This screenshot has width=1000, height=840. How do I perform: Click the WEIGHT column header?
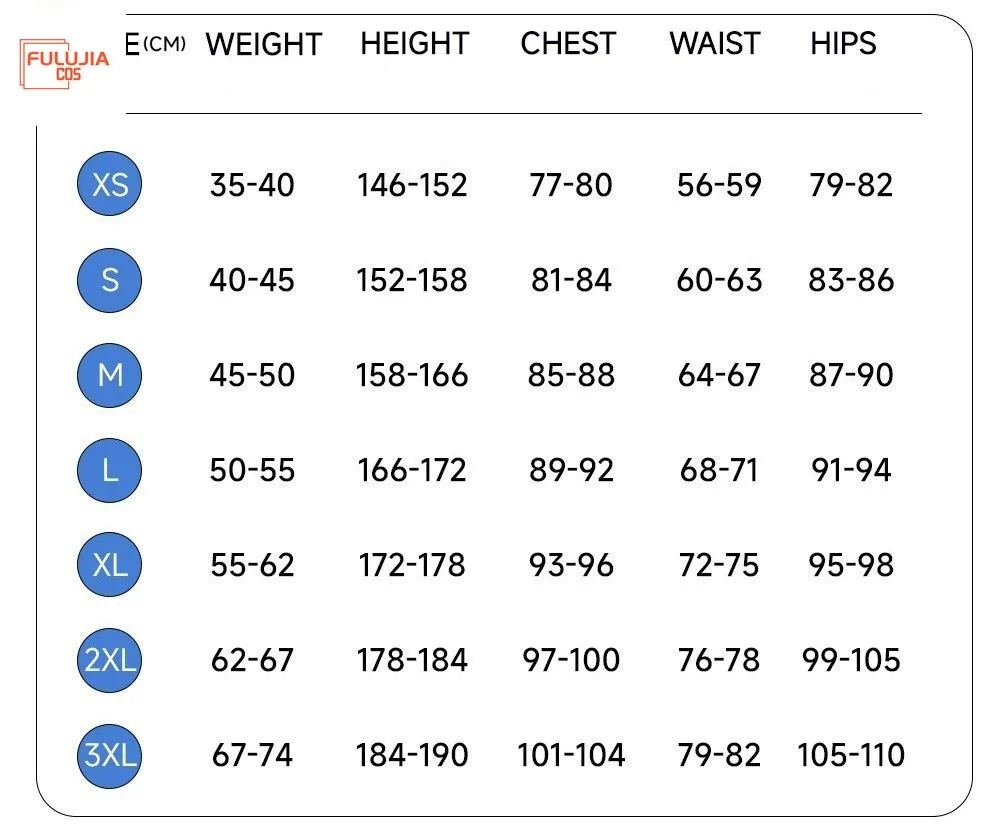point(263,44)
